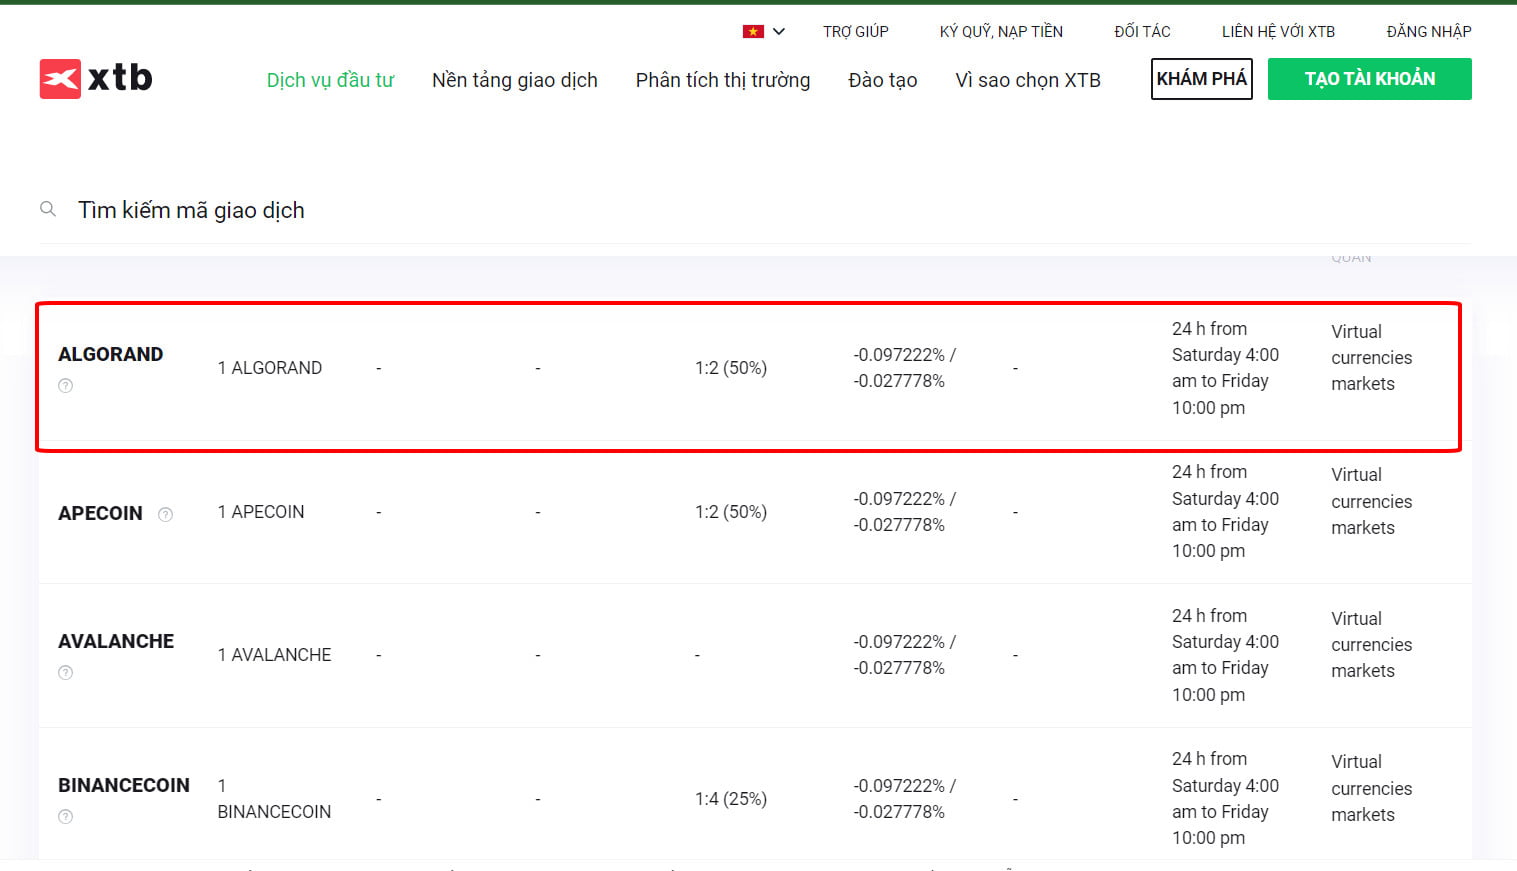Viewport: 1517px width, 871px height.
Task: Select the BINANCECOIN instrument name
Action: (124, 785)
